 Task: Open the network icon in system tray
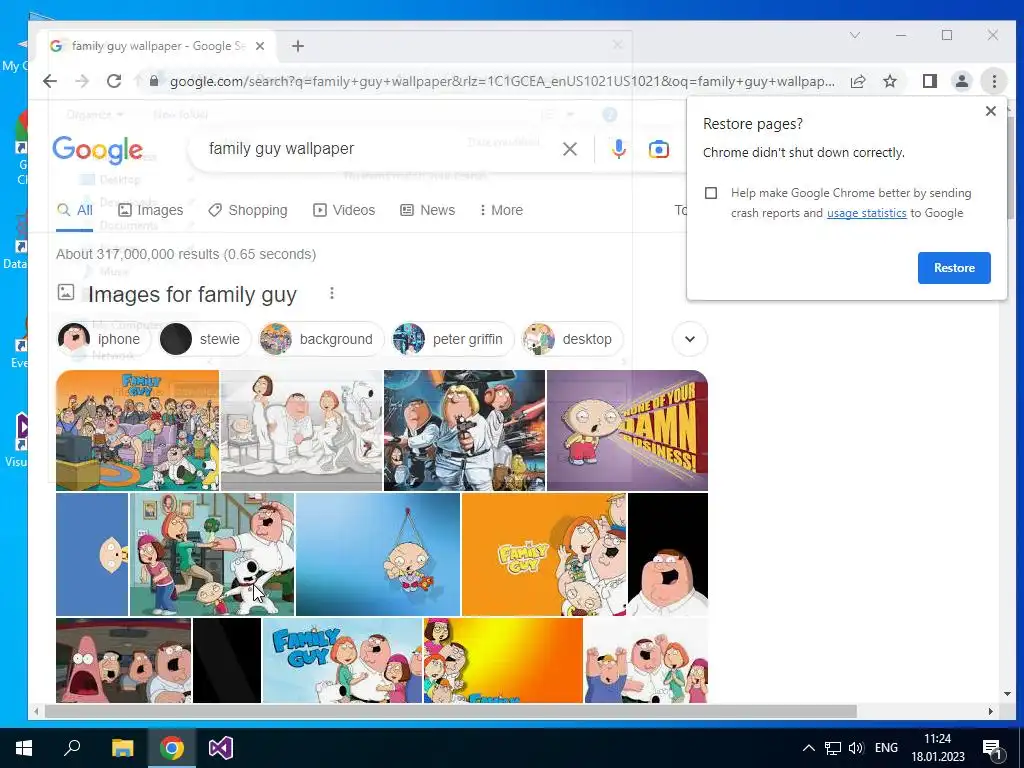(833, 748)
